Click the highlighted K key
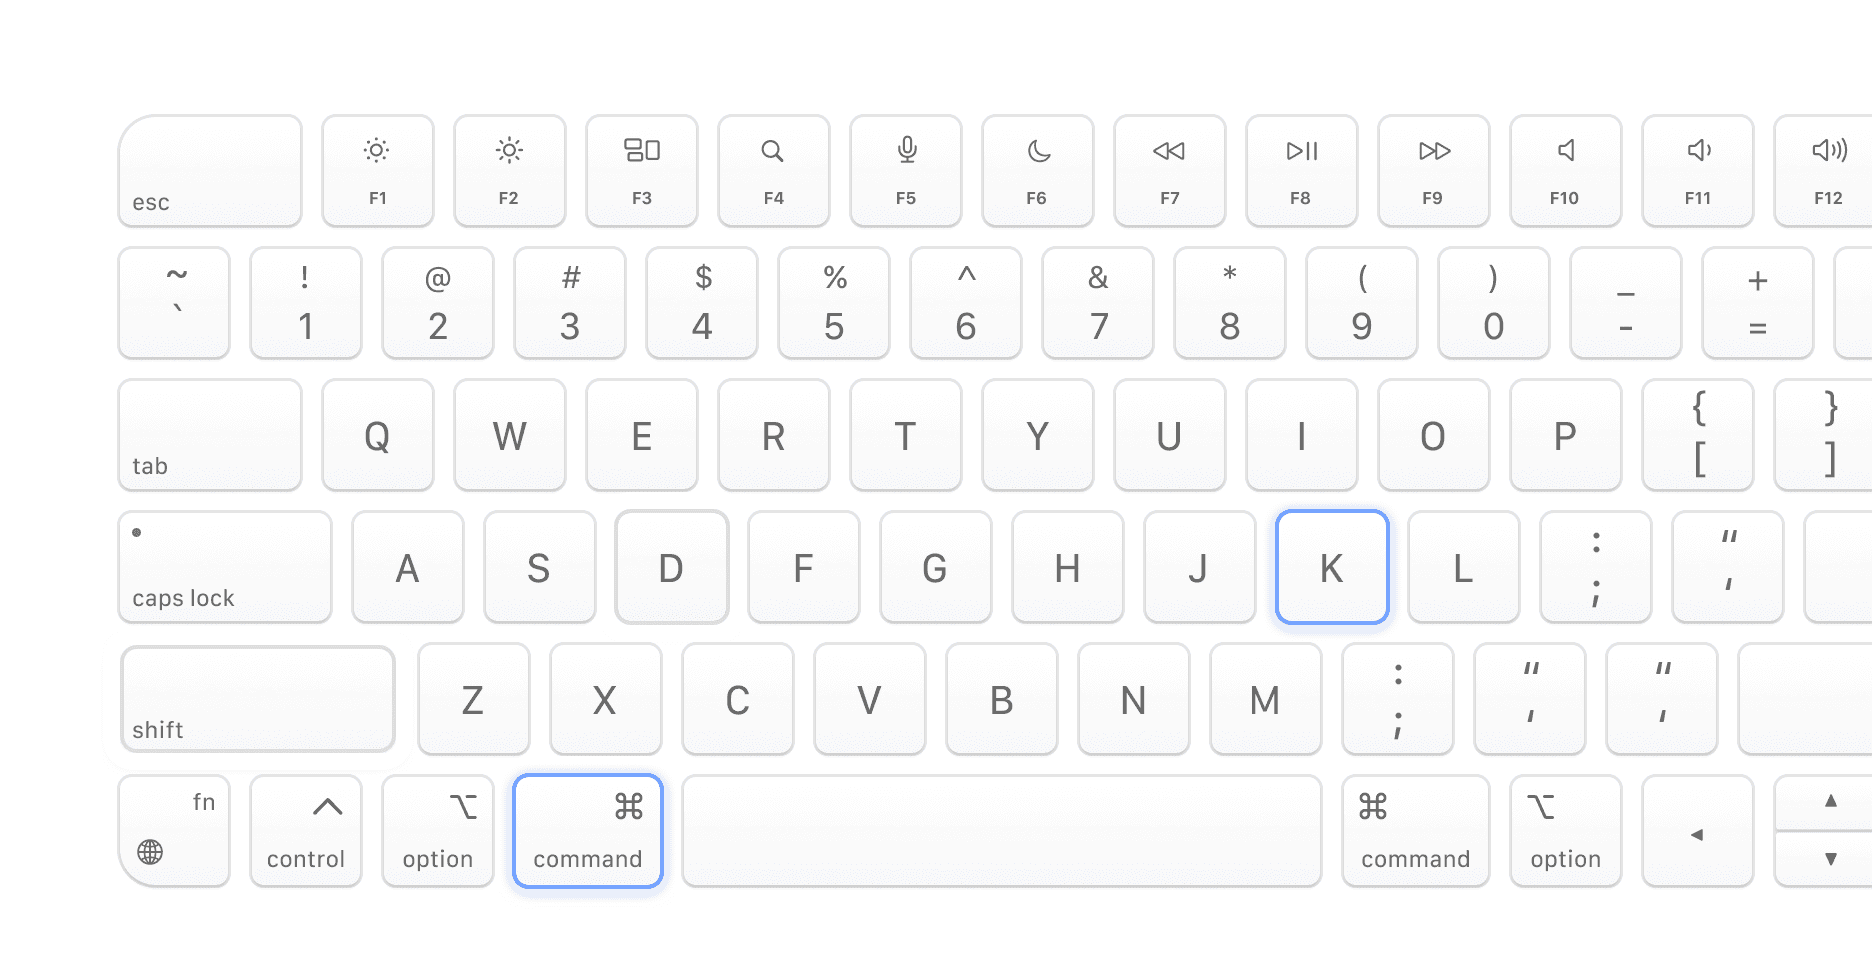 pos(1332,567)
